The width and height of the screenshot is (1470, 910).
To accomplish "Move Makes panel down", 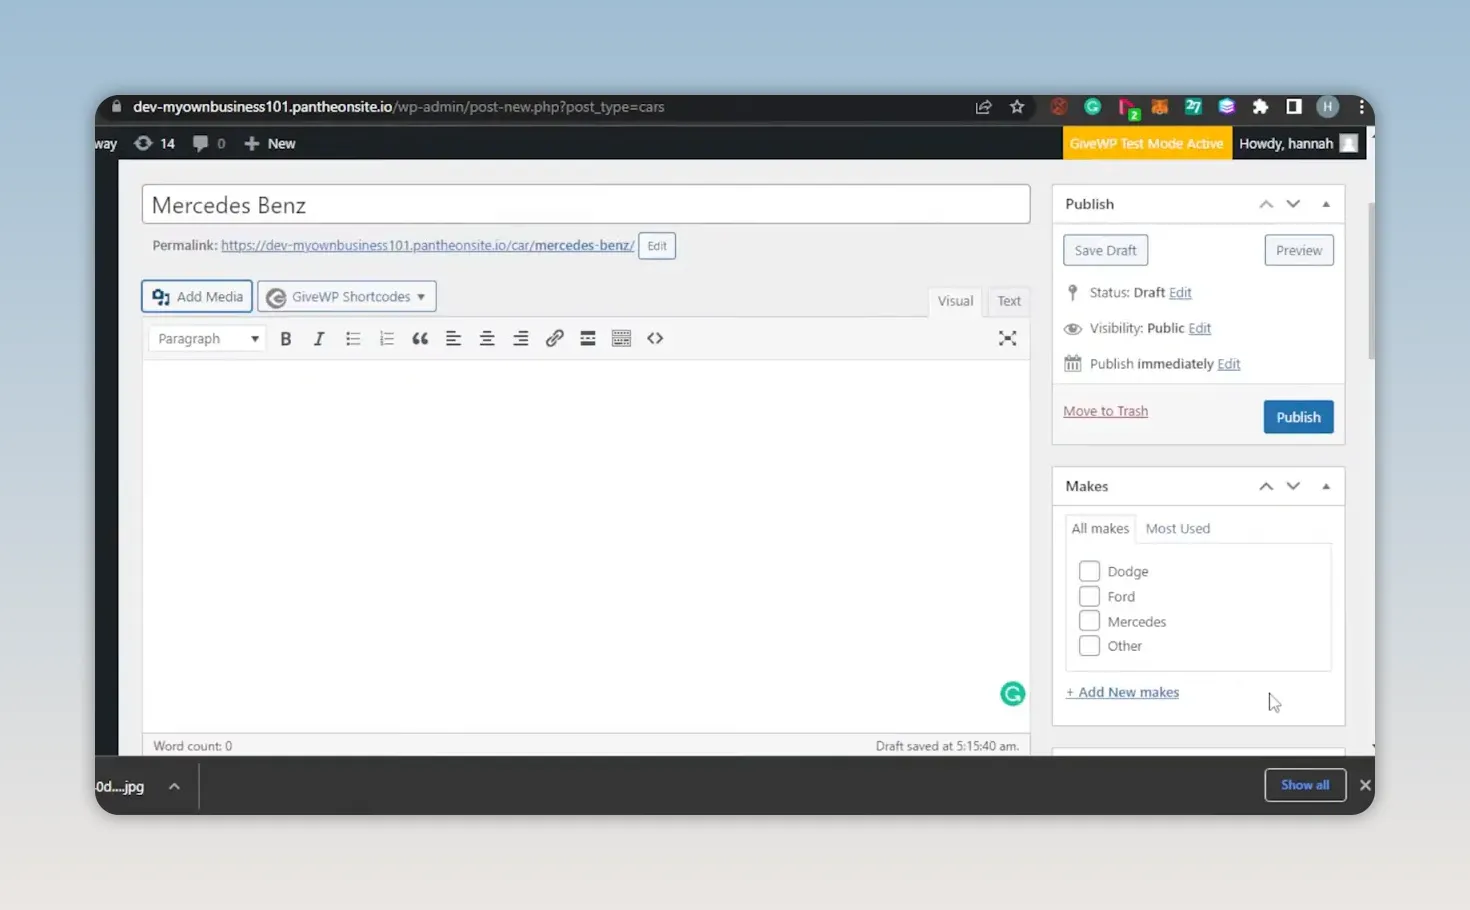I will pyautogui.click(x=1293, y=486).
